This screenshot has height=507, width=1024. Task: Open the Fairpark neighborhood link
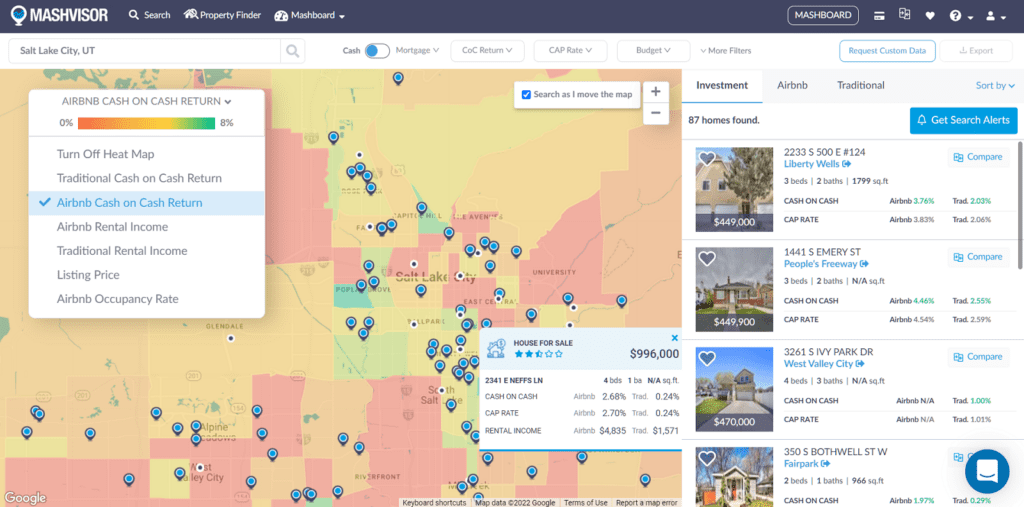(807, 464)
